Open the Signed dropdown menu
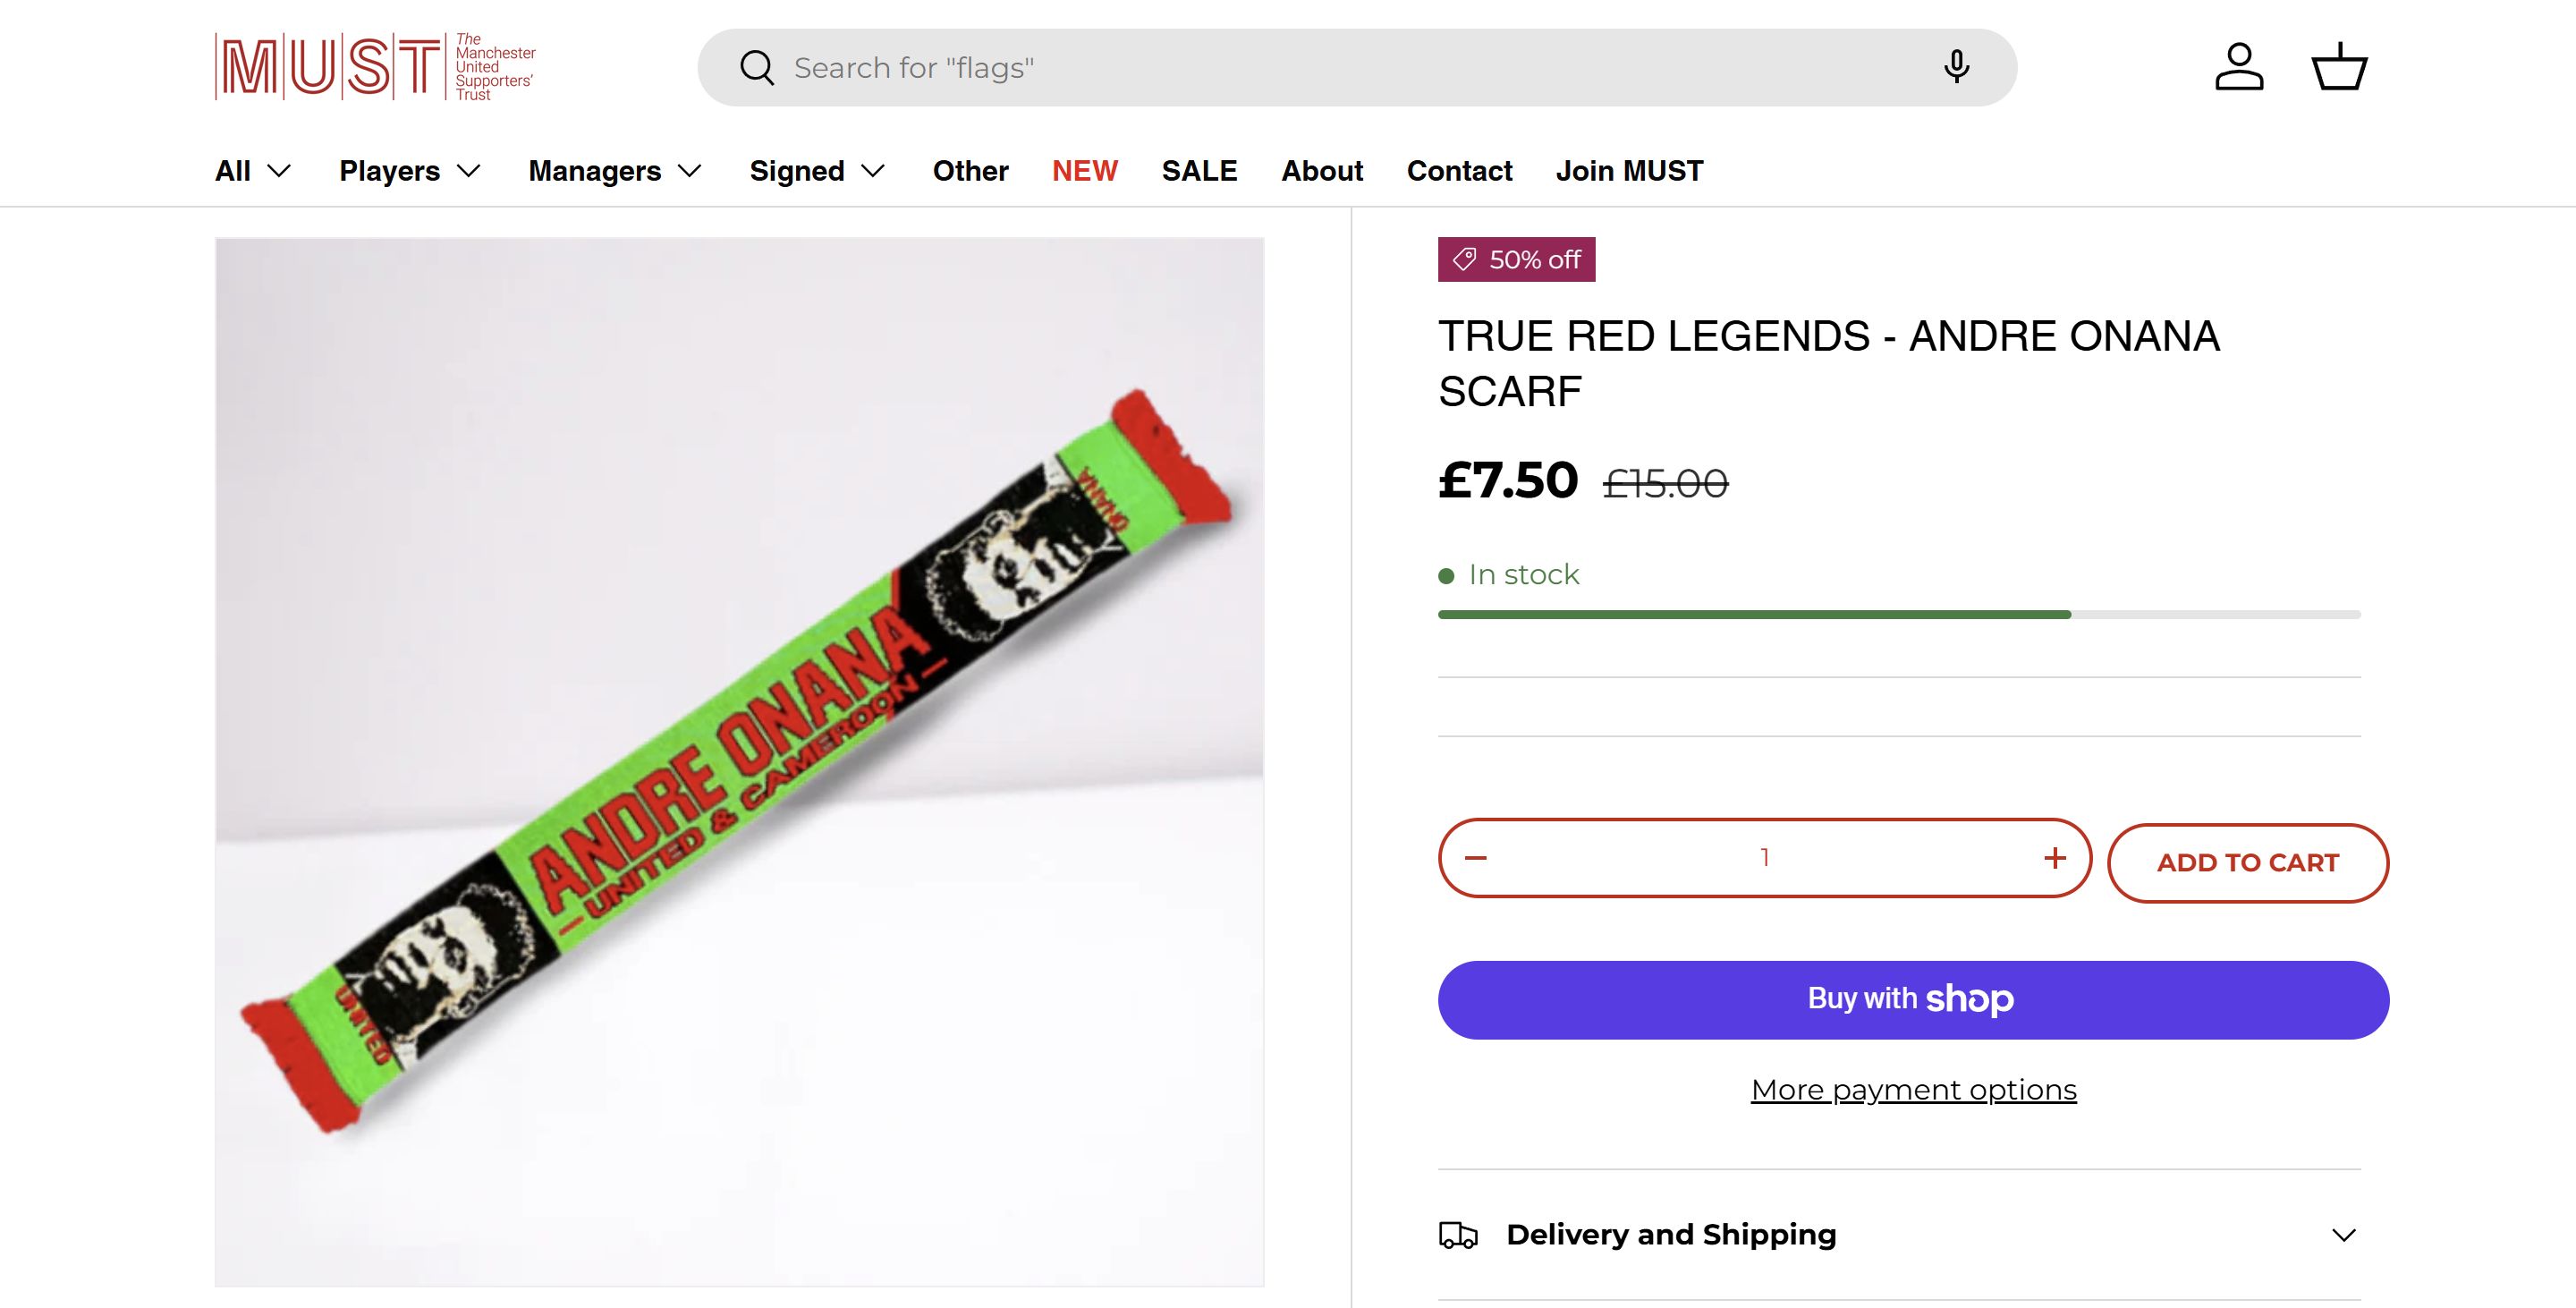The height and width of the screenshot is (1308, 2576). [x=817, y=171]
